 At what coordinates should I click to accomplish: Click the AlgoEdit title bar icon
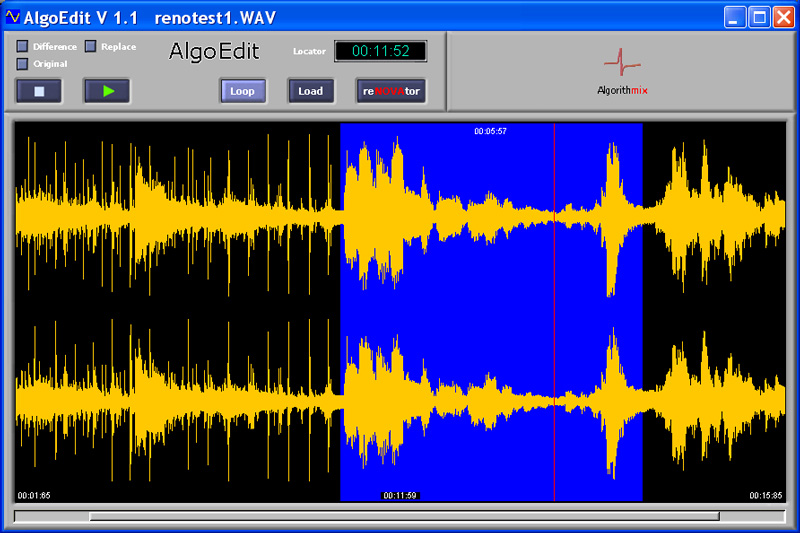coord(12,16)
